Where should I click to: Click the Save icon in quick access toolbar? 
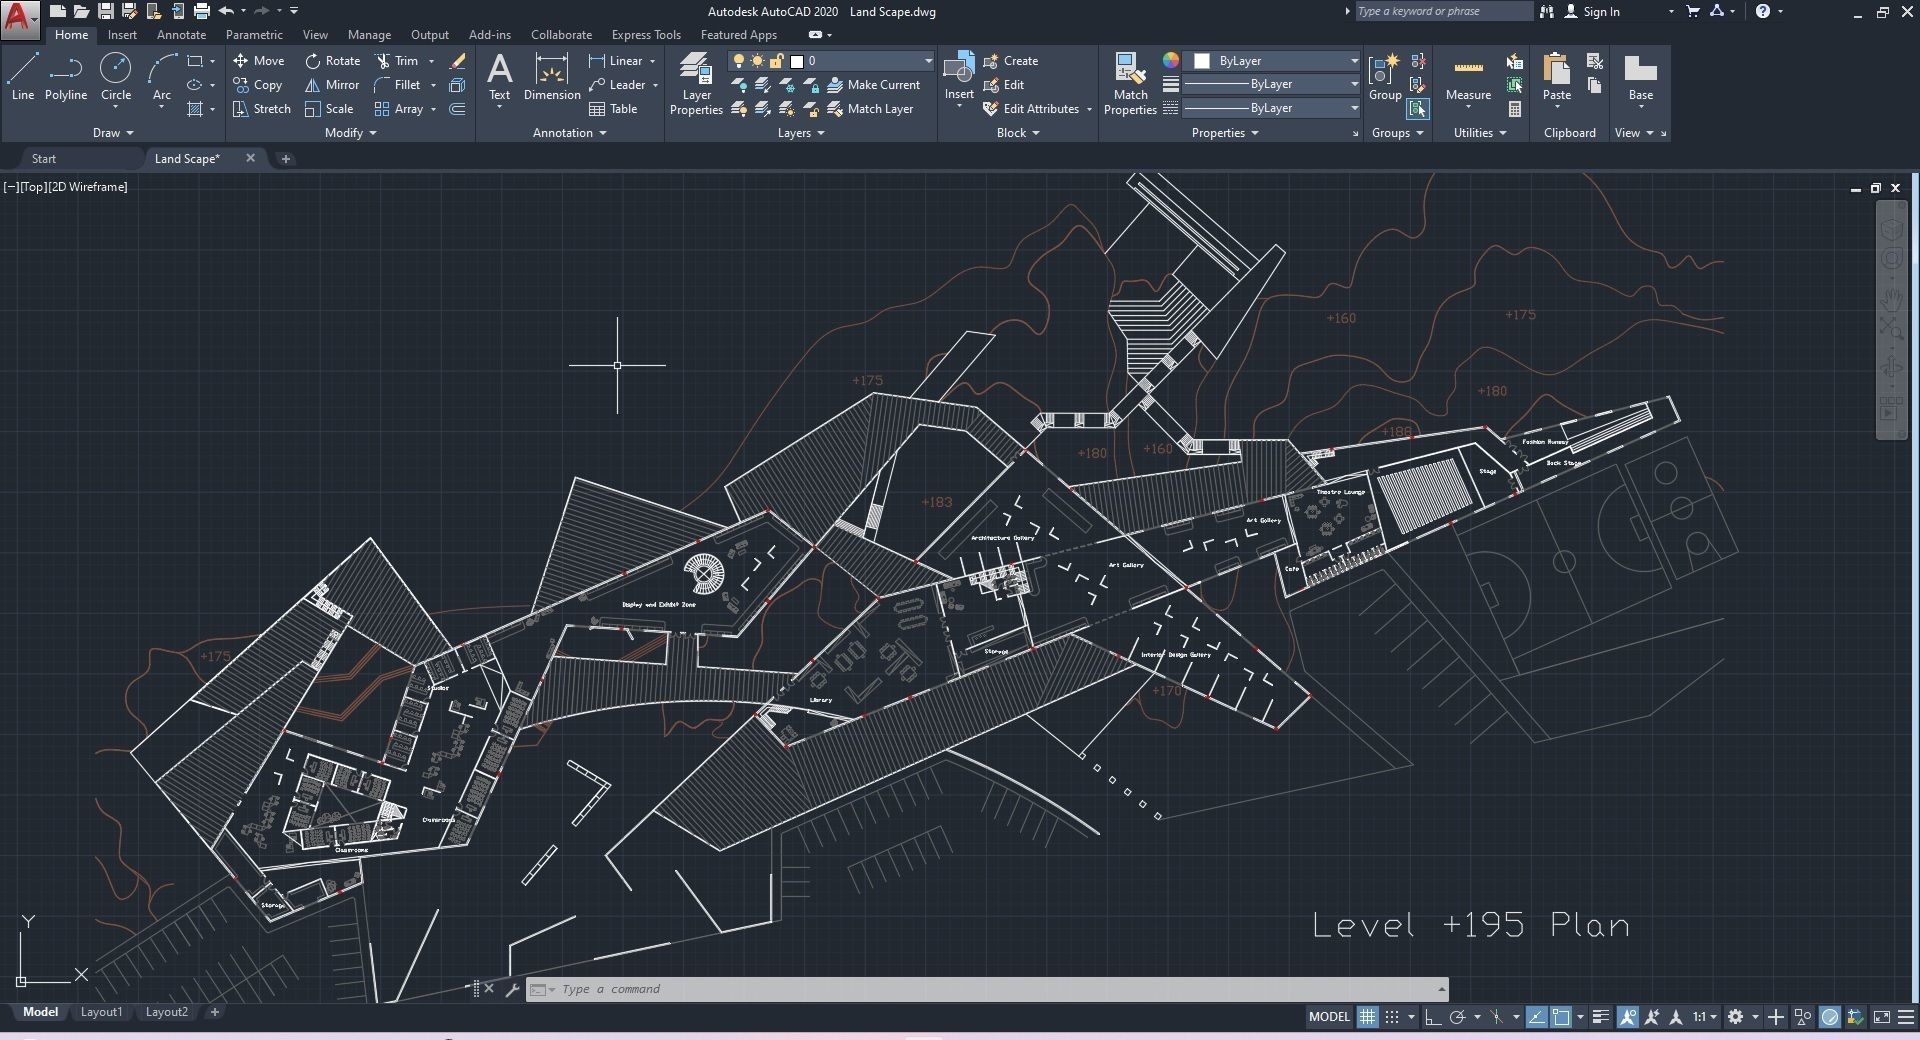105,12
